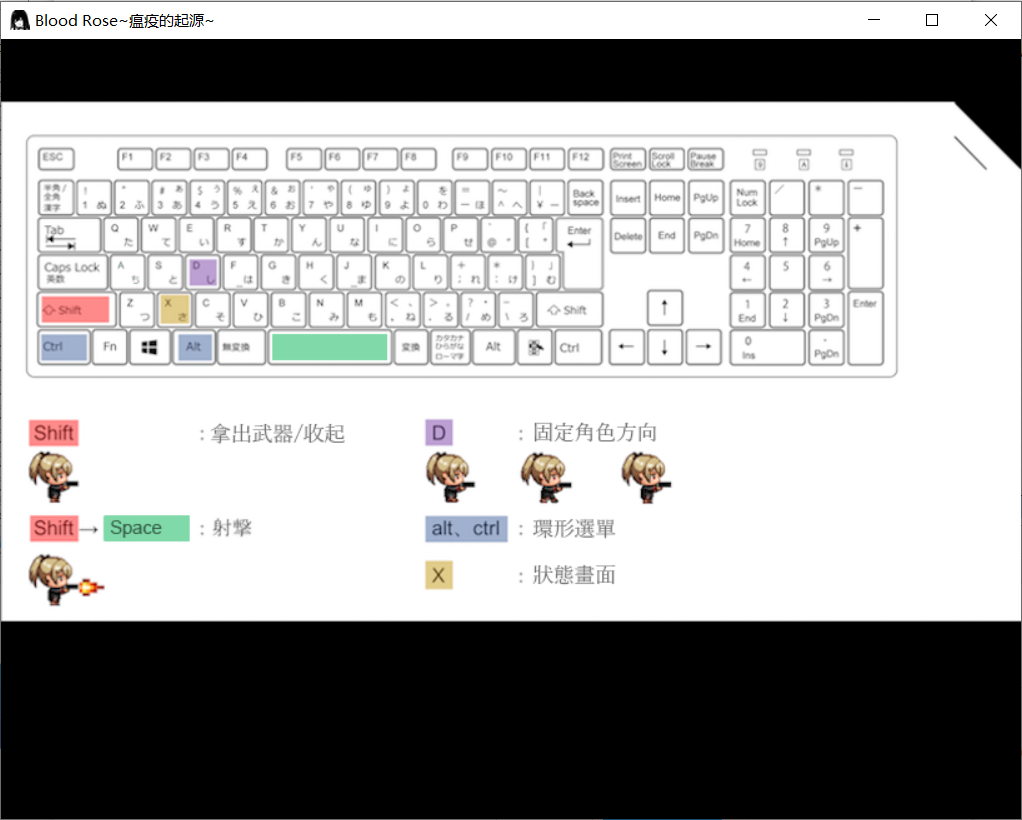The height and width of the screenshot is (820, 1022).
Task: Minimize the Blood Rose window
Action: click(874, 20)
